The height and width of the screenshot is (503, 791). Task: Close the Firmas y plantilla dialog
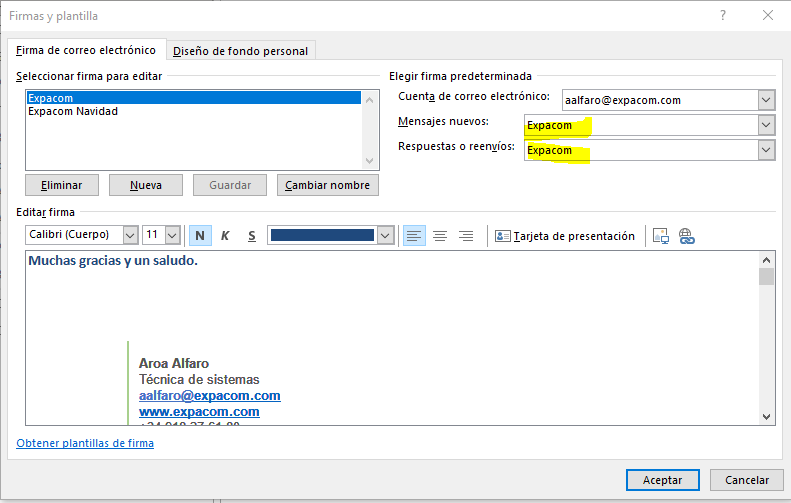pyautogui.click(x=768, y=15)
